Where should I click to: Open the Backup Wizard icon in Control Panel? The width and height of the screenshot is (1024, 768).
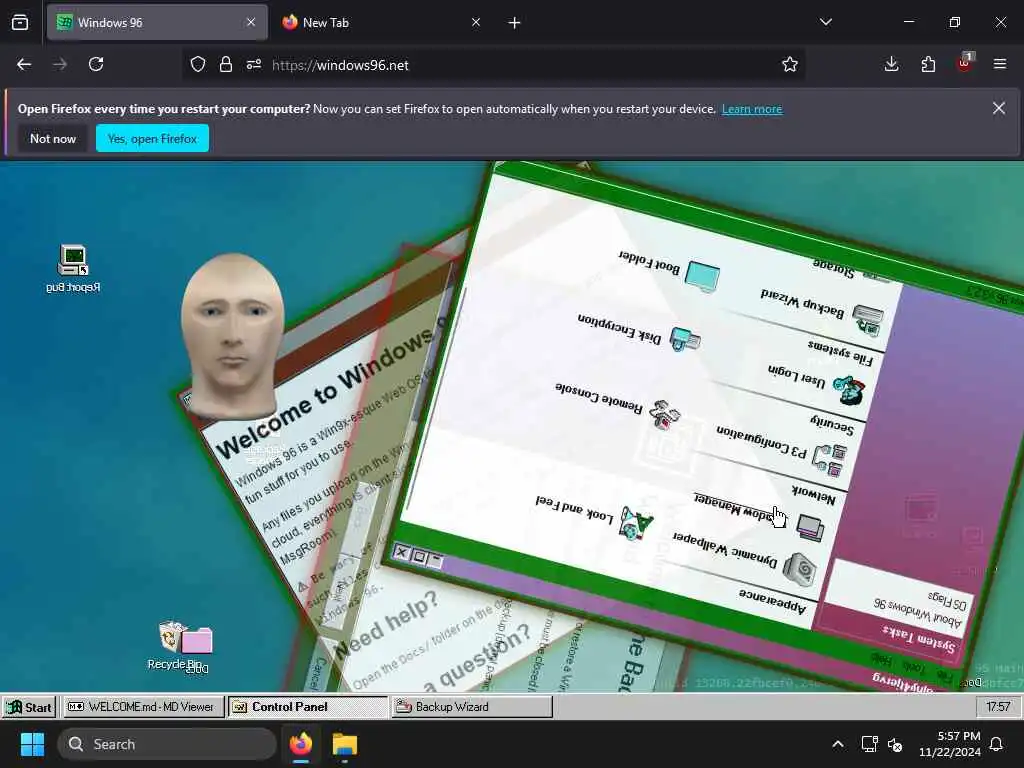(x=868, y=320)
